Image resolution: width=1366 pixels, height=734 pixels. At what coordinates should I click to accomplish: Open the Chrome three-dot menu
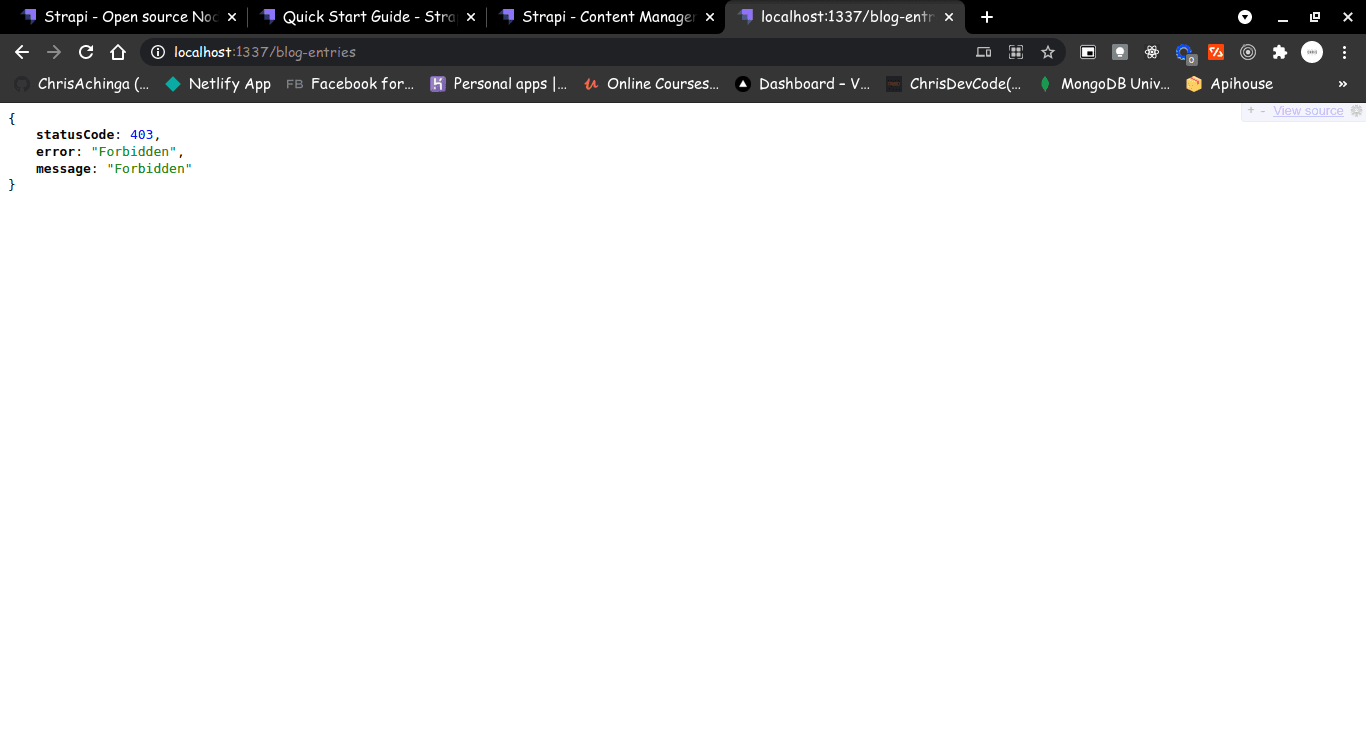point(1344,52)
